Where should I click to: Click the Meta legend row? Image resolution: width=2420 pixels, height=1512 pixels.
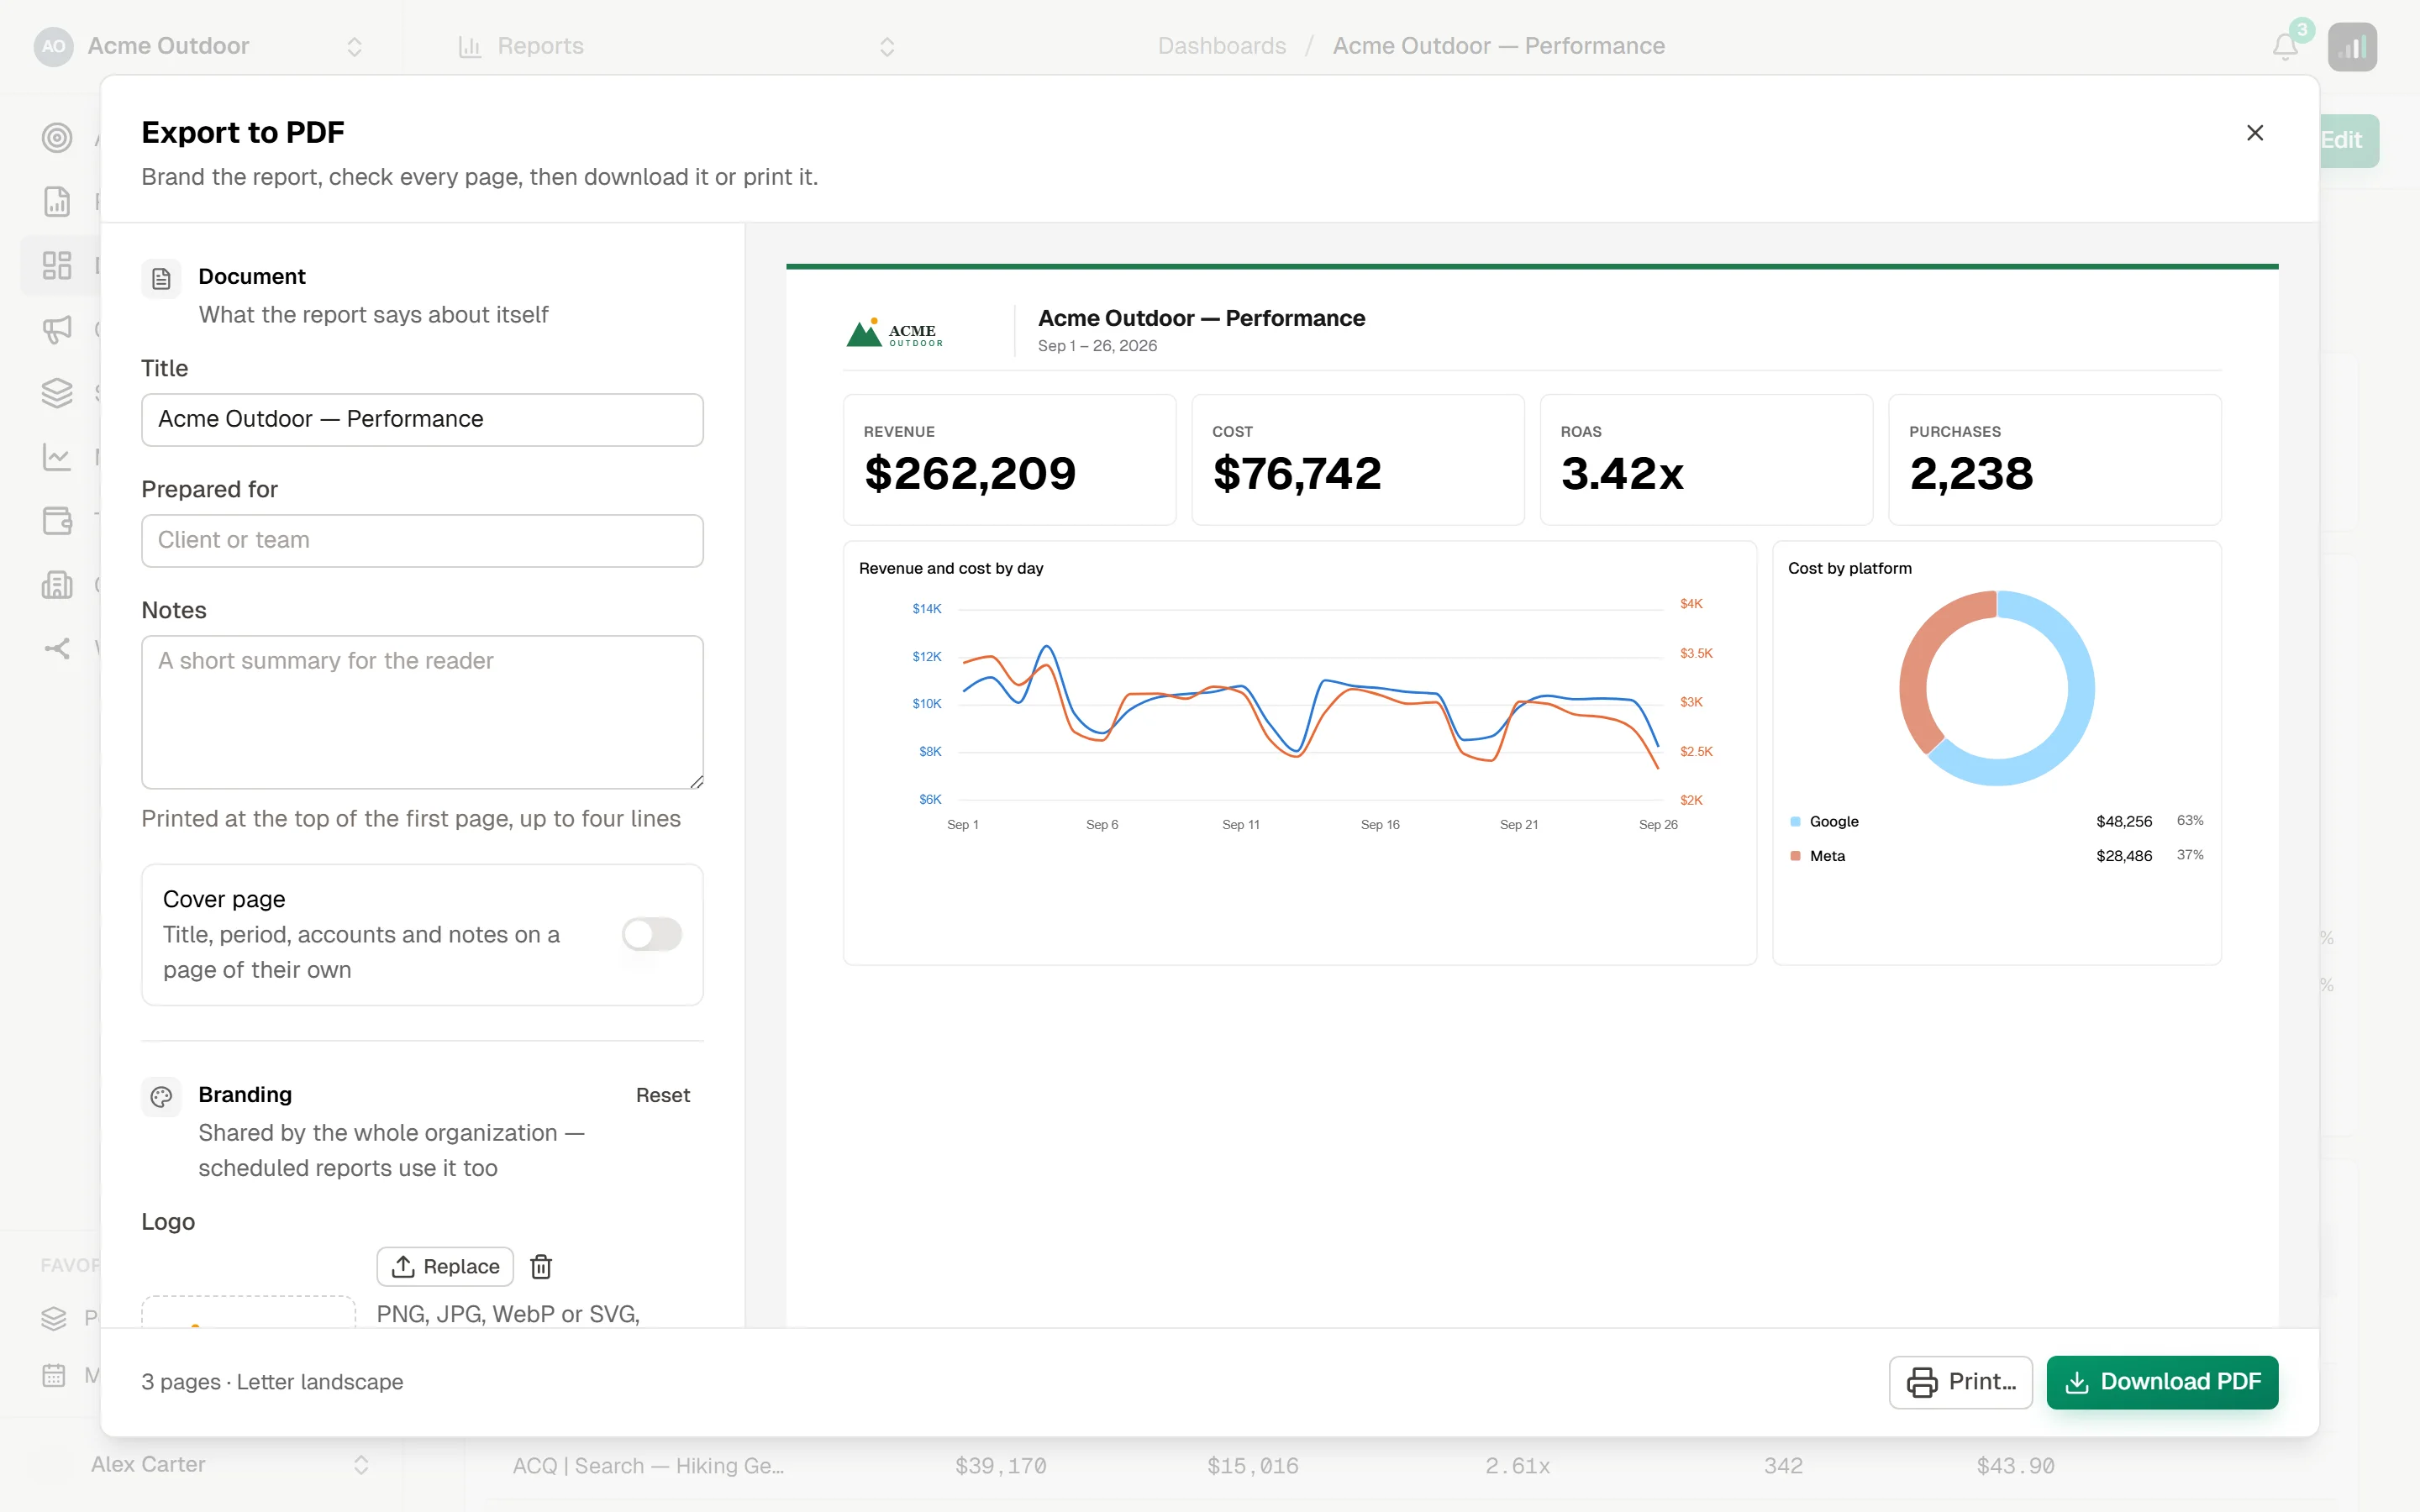pyautogui.click(x=1996, y=855)
